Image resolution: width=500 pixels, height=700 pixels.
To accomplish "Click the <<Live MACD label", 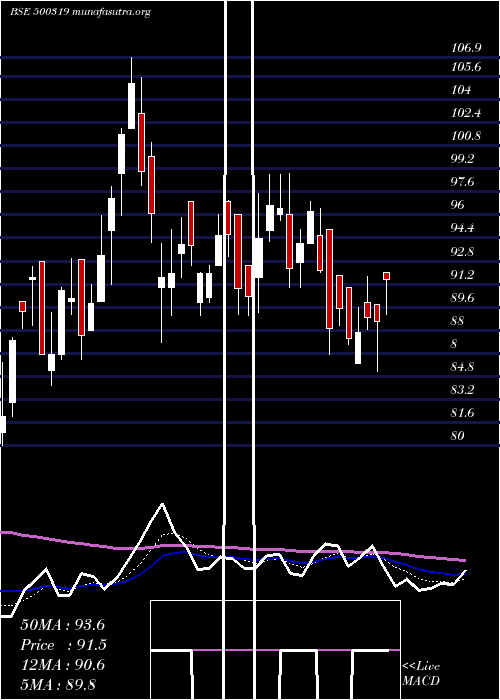I will coord(421,674).
